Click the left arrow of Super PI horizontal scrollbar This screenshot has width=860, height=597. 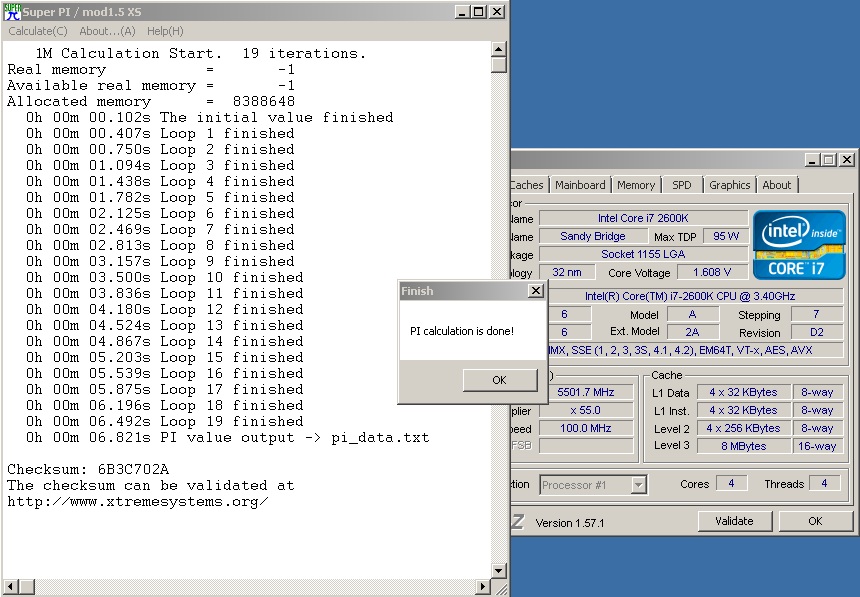pos(10,586)
